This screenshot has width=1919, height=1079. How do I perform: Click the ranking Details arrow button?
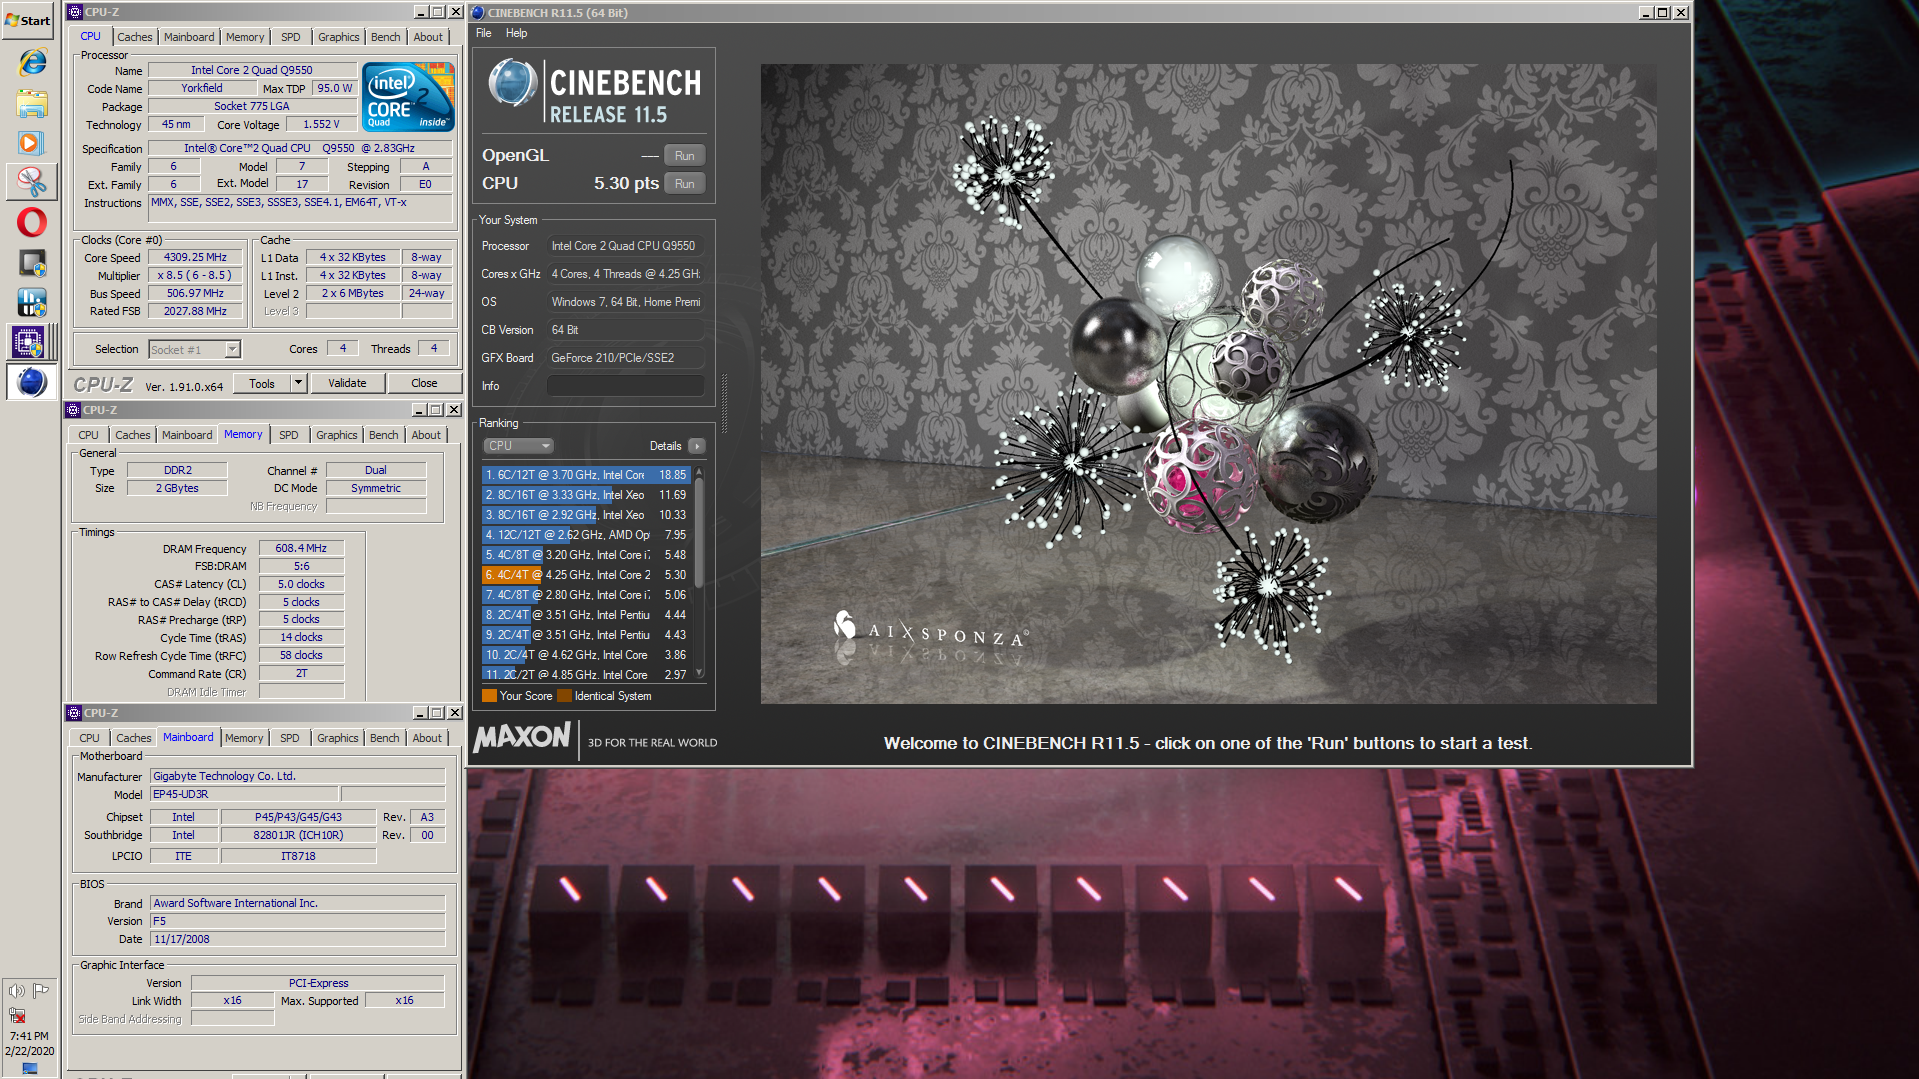tap(696, 446)
